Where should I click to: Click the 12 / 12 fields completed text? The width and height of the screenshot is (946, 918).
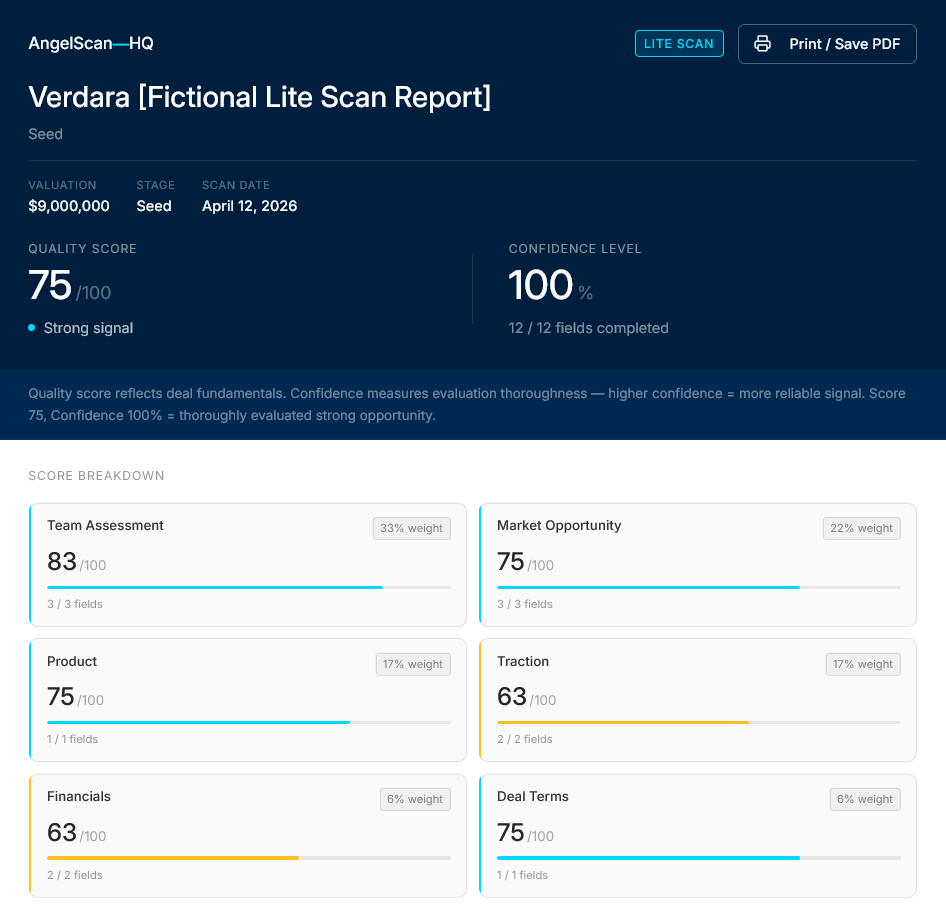[588, 328]
